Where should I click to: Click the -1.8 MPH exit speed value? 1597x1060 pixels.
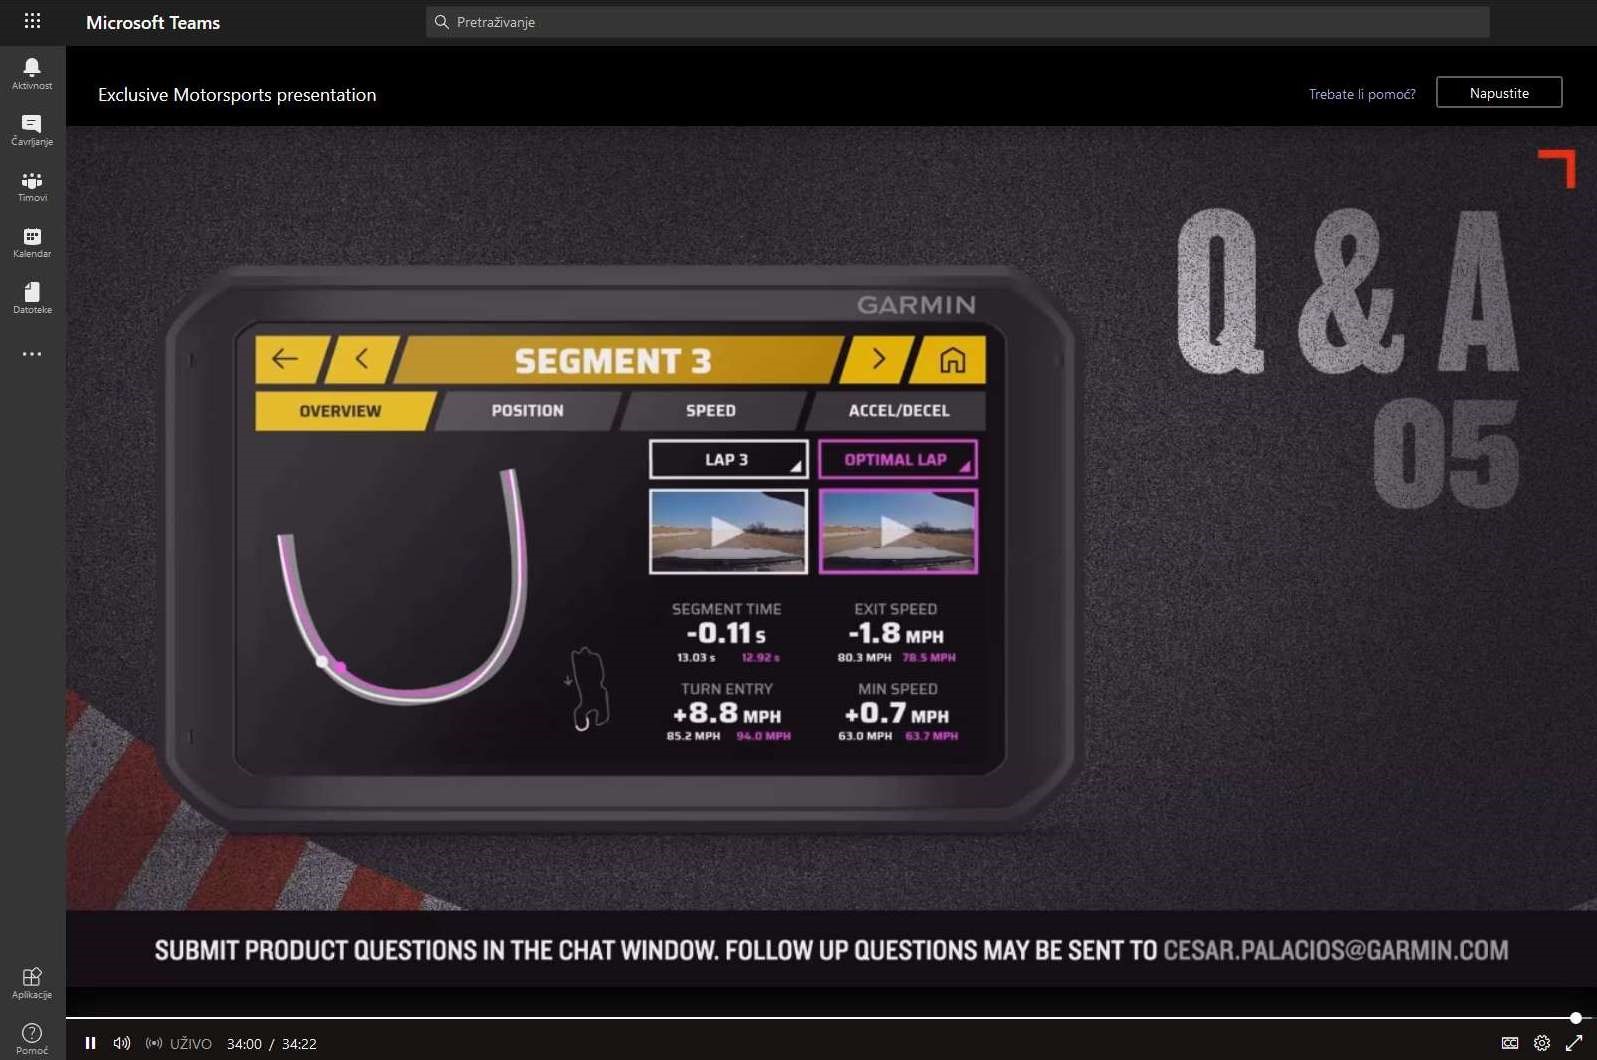pos(896,633)
